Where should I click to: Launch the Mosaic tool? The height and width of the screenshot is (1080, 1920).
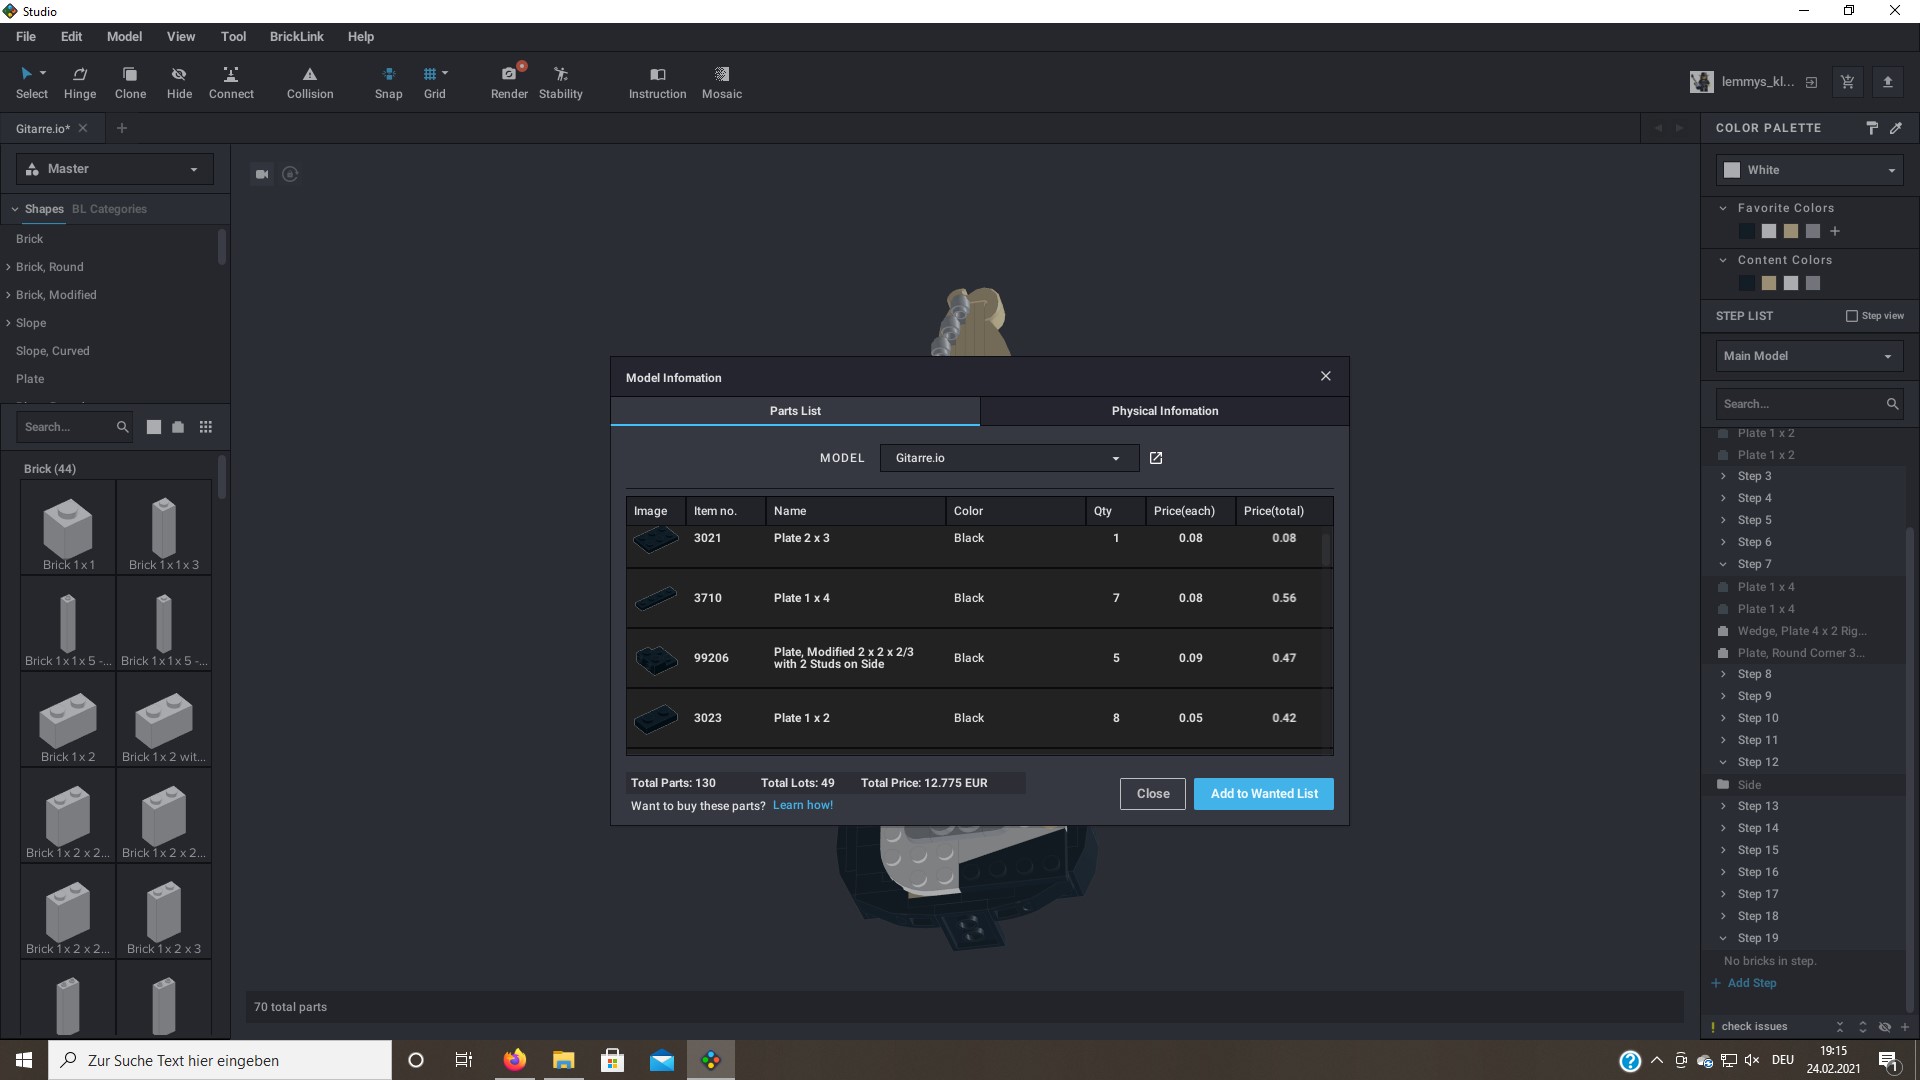tap(721, 82)
